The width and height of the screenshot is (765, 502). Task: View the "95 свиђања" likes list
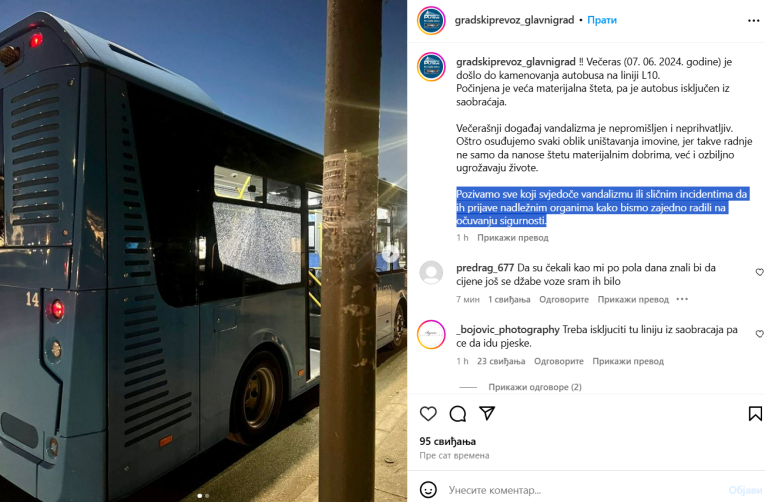(x=447, y=441)
